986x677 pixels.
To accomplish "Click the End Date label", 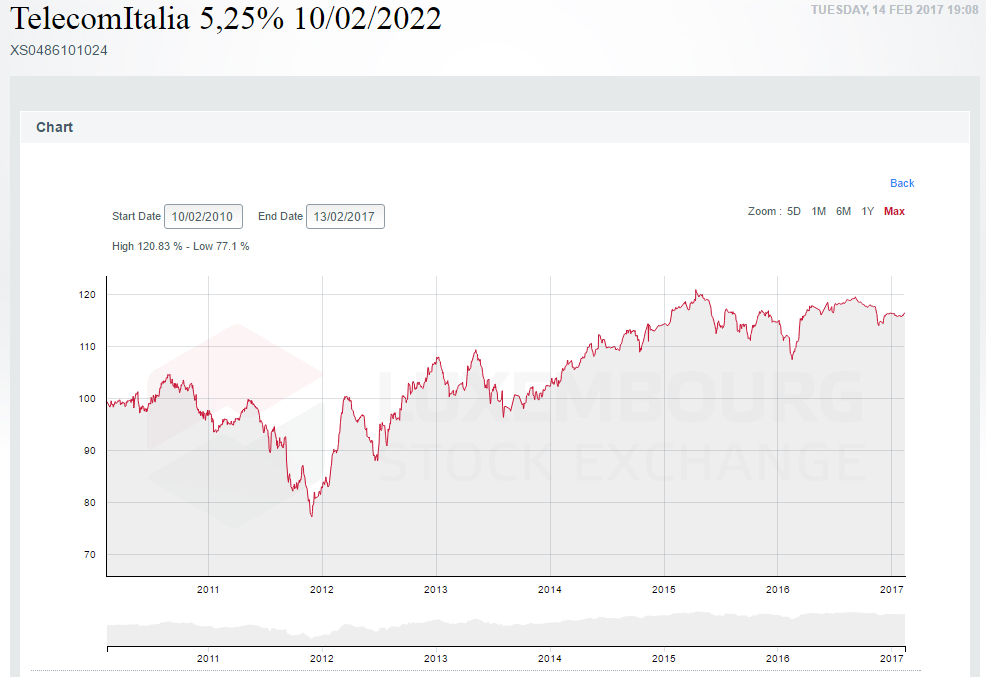I will point(280,216).
